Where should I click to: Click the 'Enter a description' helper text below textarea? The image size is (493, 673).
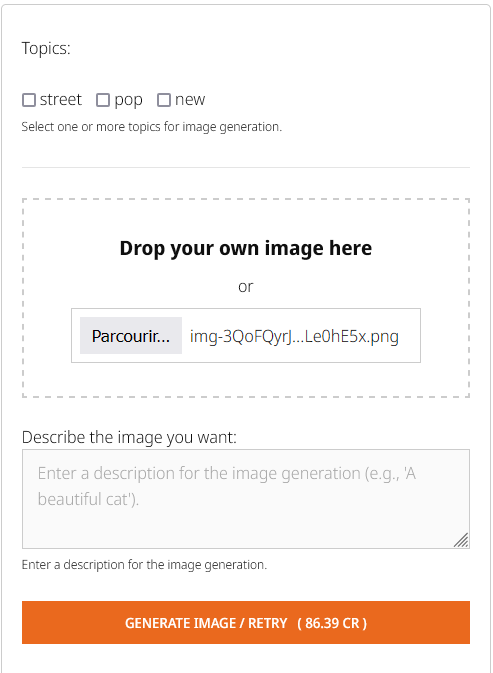144,565
